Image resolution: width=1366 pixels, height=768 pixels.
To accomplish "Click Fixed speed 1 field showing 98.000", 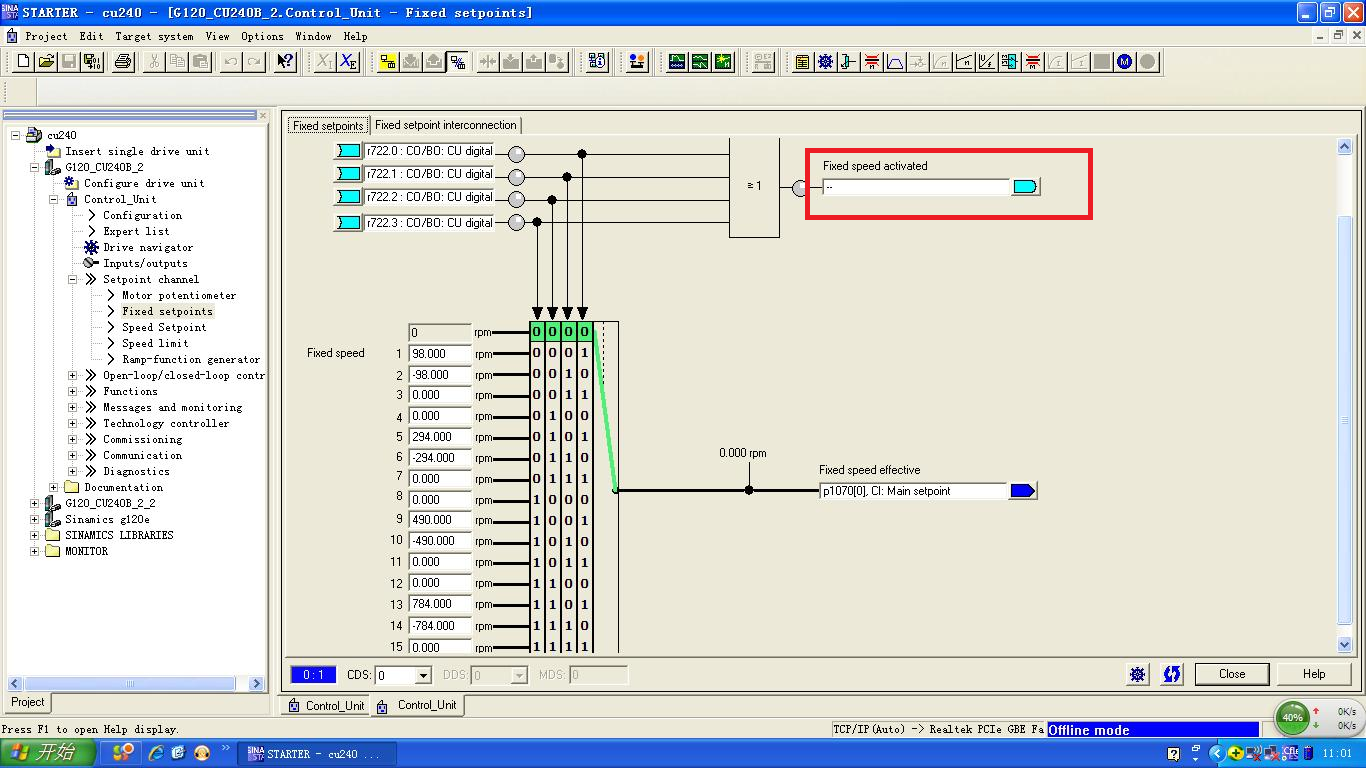I will [440, 354].
